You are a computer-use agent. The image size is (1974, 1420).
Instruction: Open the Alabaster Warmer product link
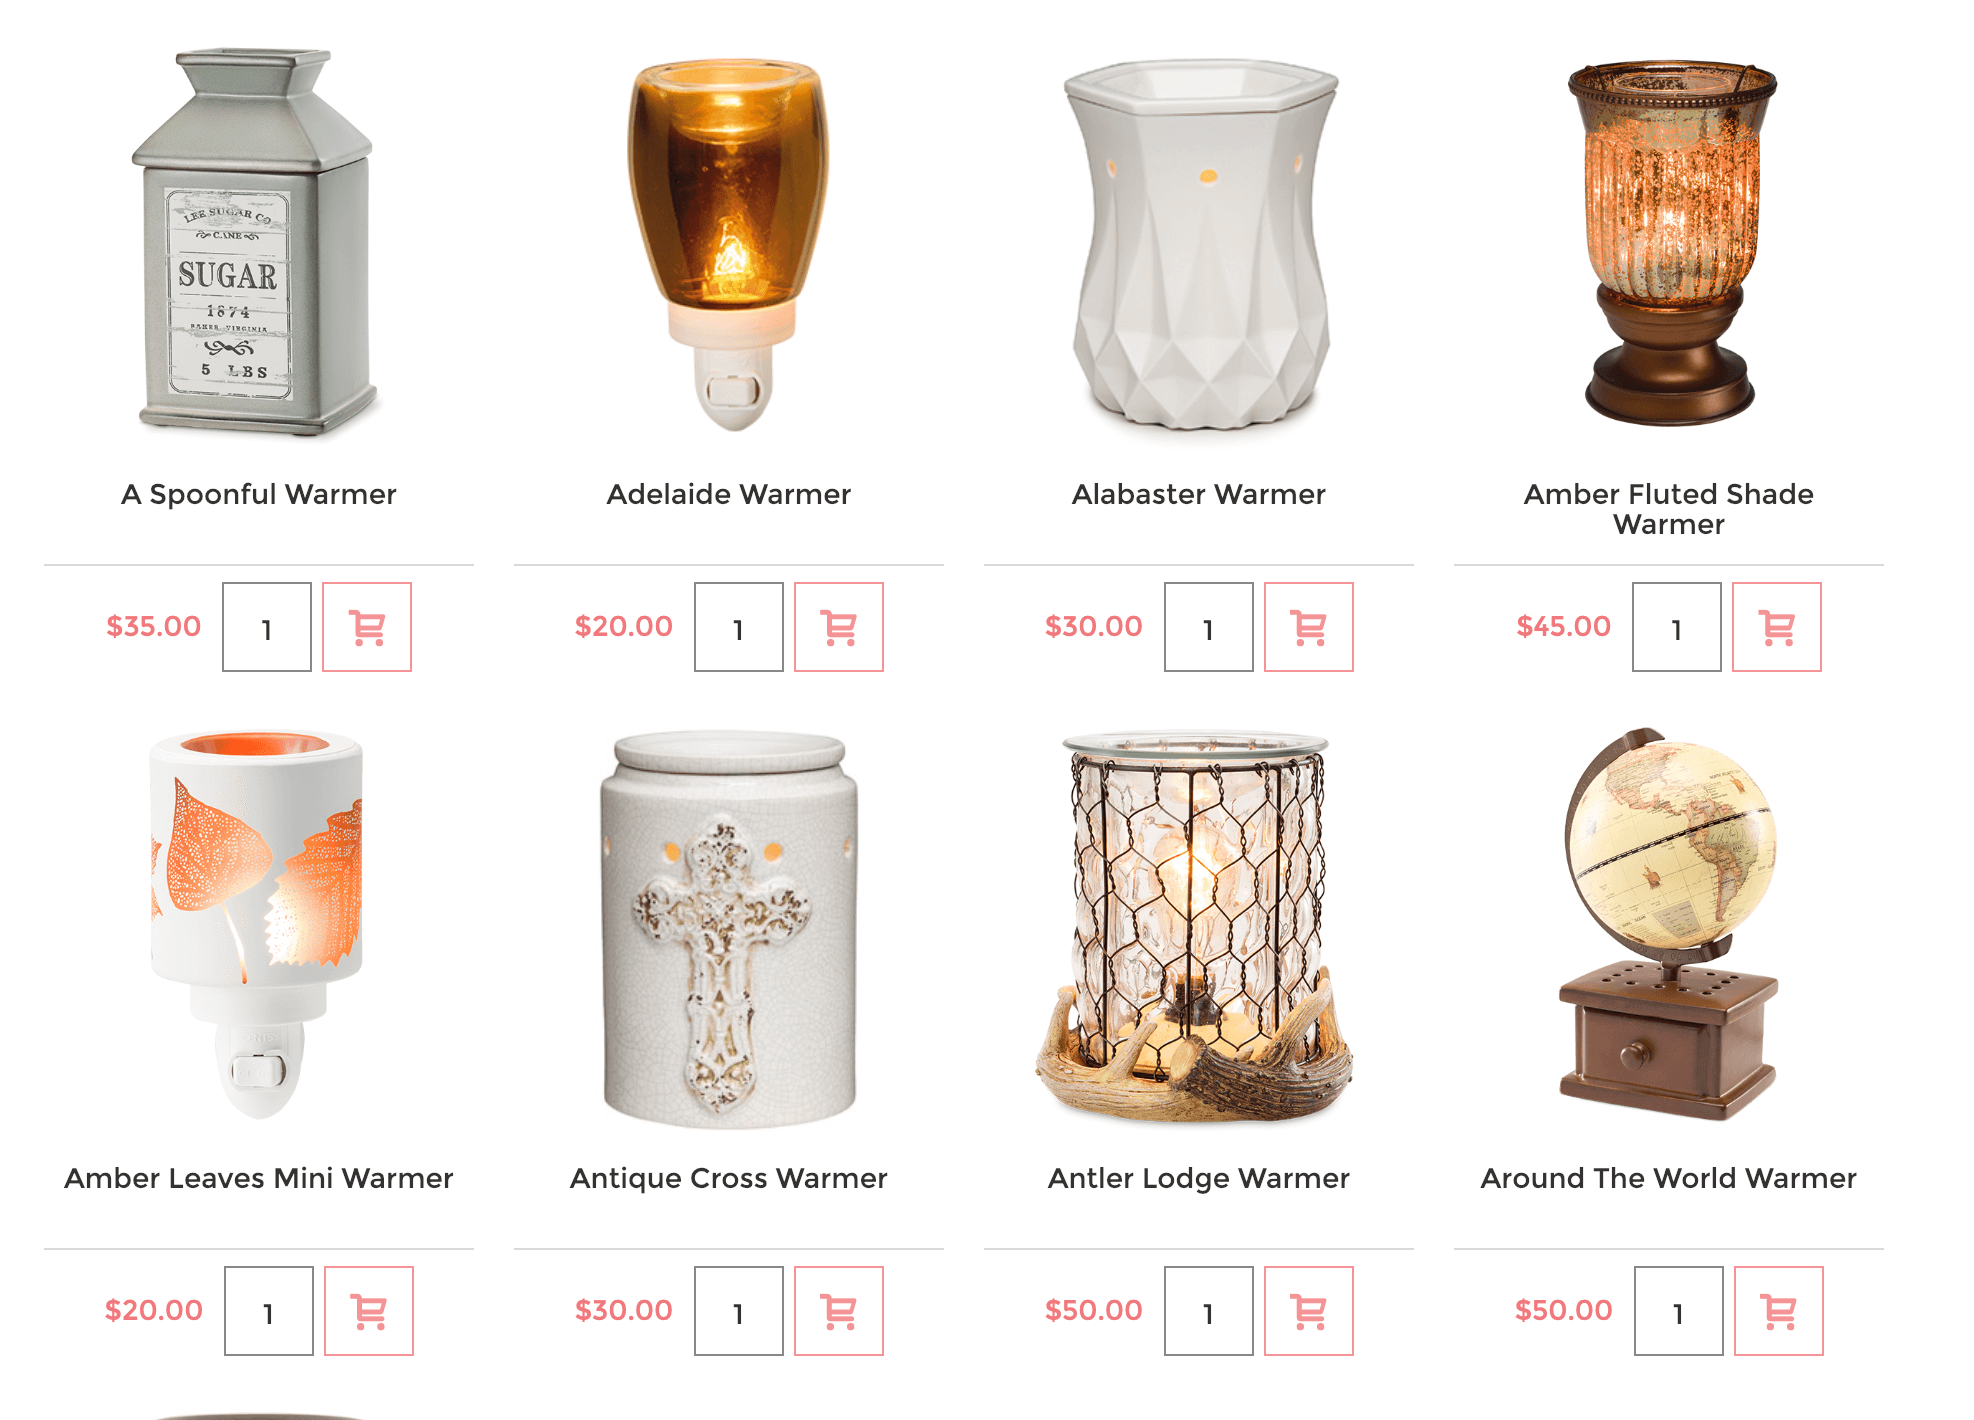[1199, 494]
